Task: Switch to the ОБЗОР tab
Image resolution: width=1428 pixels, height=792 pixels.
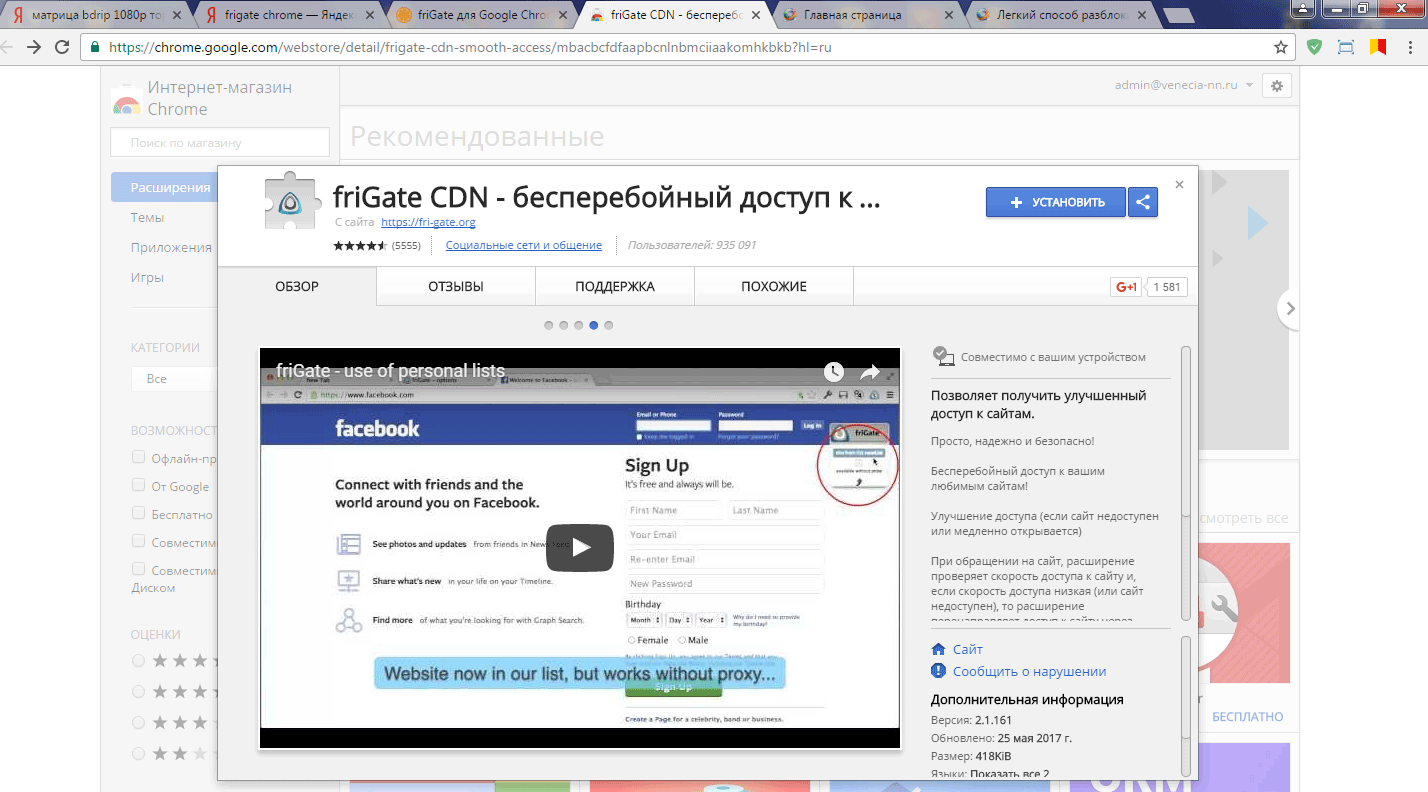Action: [x=297, y=286]
